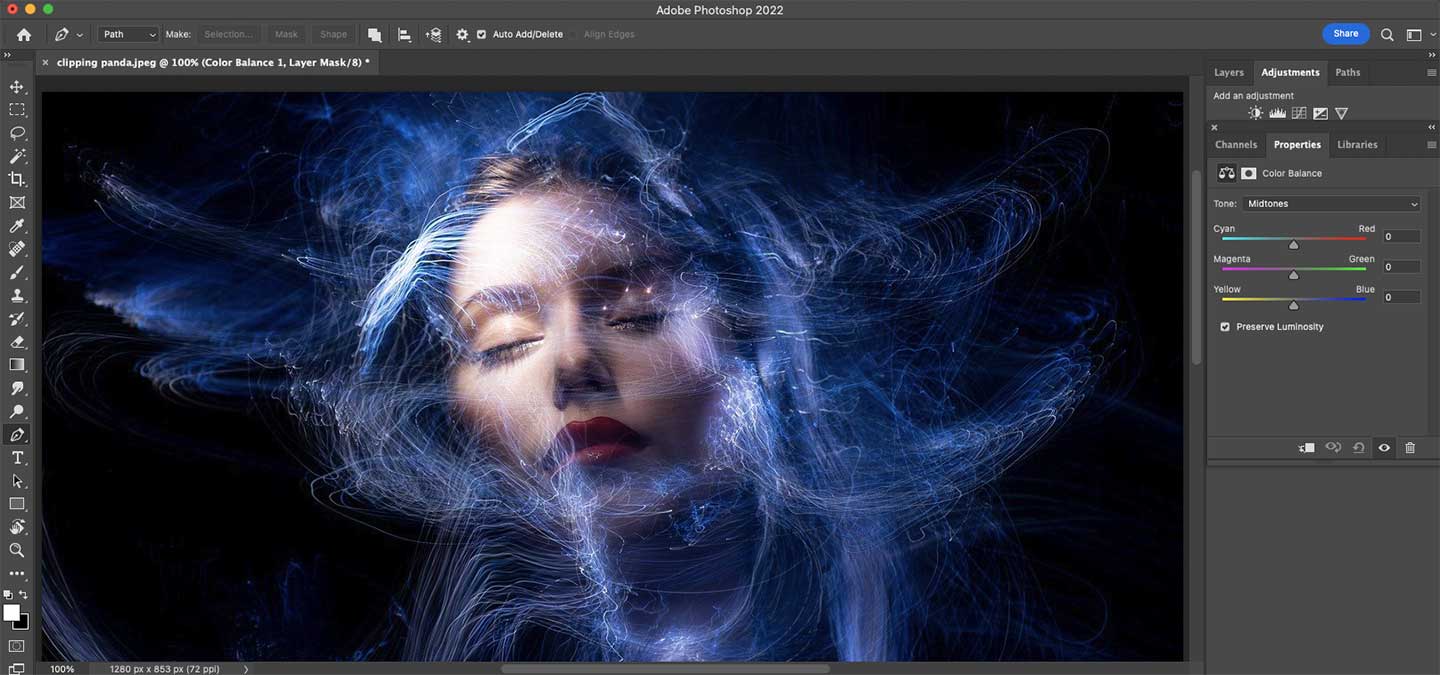
Task: Click the Cyan-Red slider handle
Action: click(1293, 244)
